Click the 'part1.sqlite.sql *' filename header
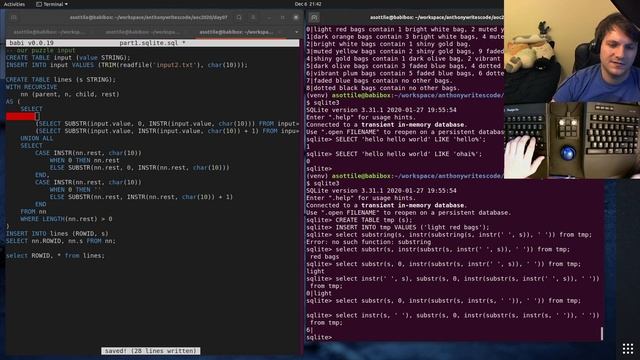Viewport: 640px width, 360px height. click(x=153, y=43)
